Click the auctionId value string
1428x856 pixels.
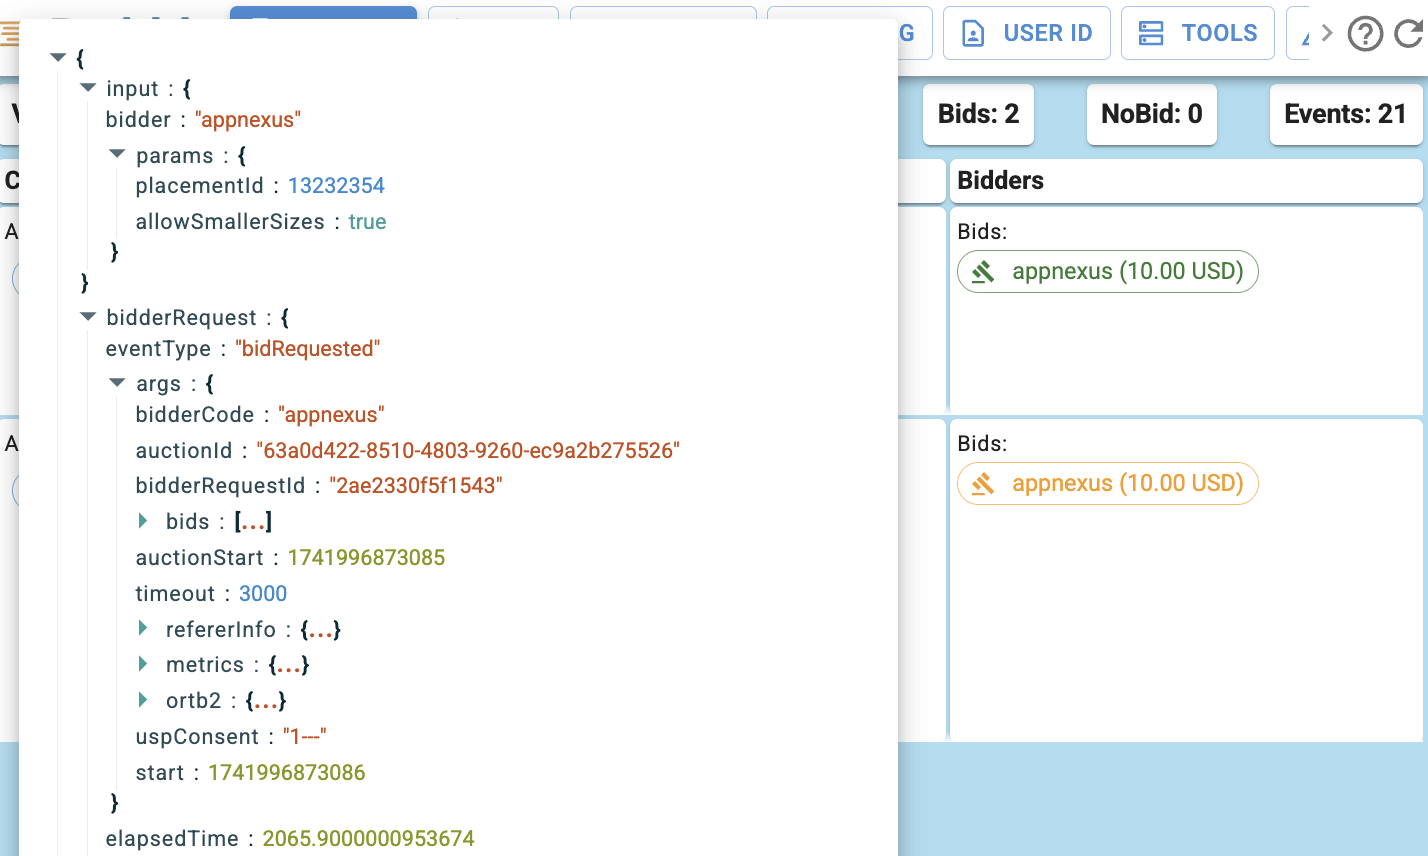click(468, 451)
